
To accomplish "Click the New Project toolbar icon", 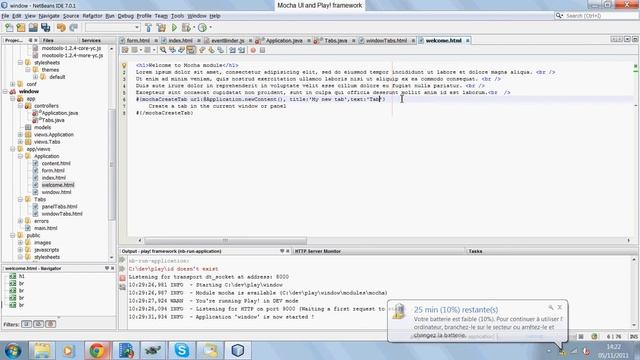I will (21, 28).
